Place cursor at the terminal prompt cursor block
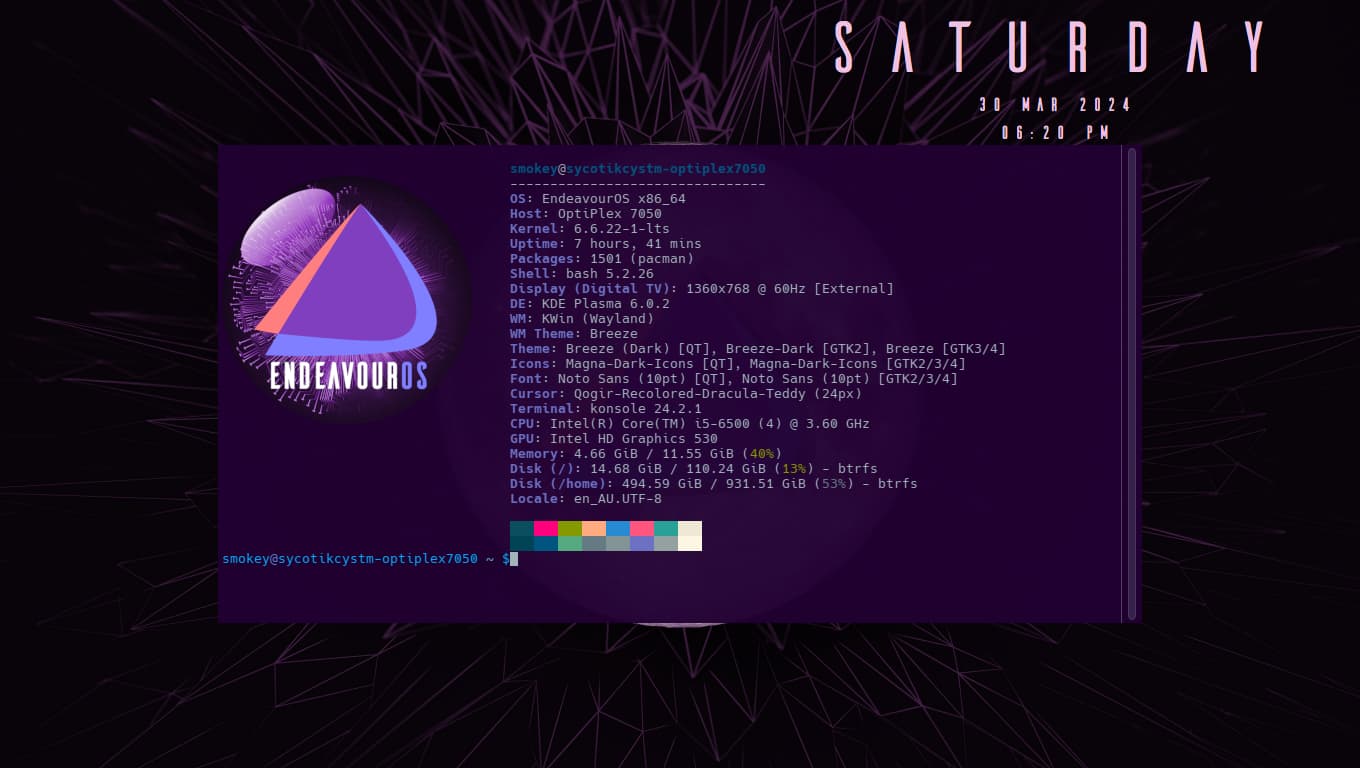1360x768 pixels. click(514, 559)
